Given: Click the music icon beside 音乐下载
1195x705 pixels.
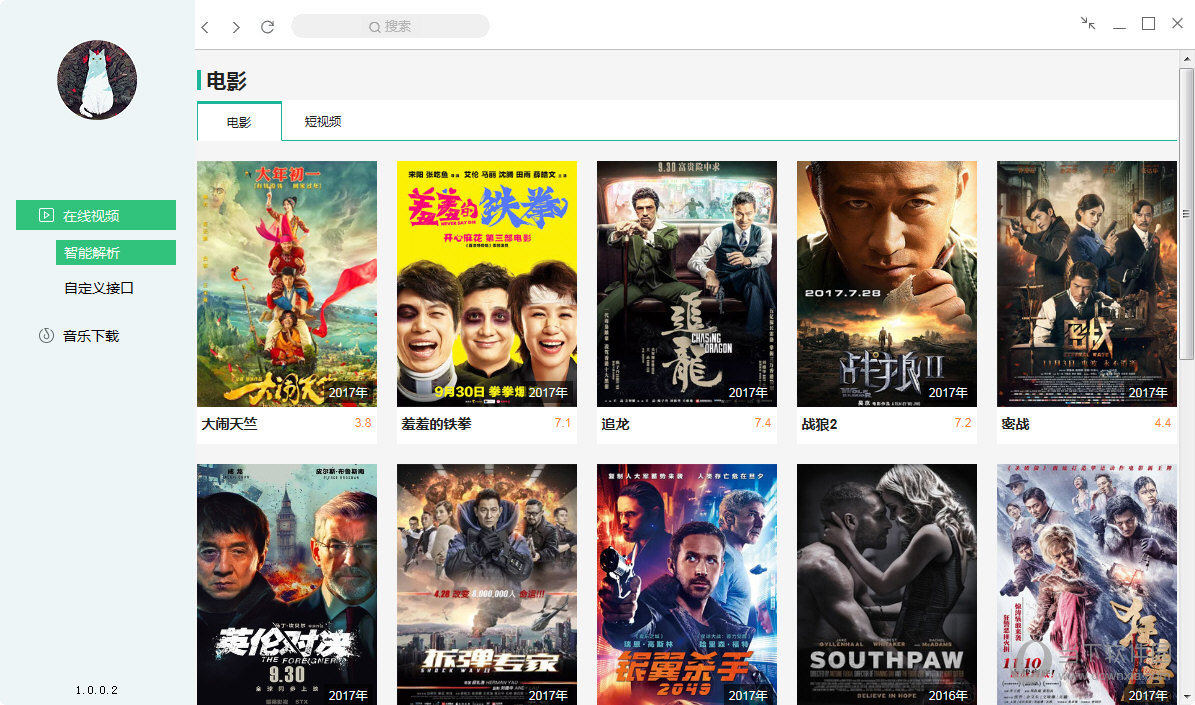Looking at the screenshot, I should point(46,335).
